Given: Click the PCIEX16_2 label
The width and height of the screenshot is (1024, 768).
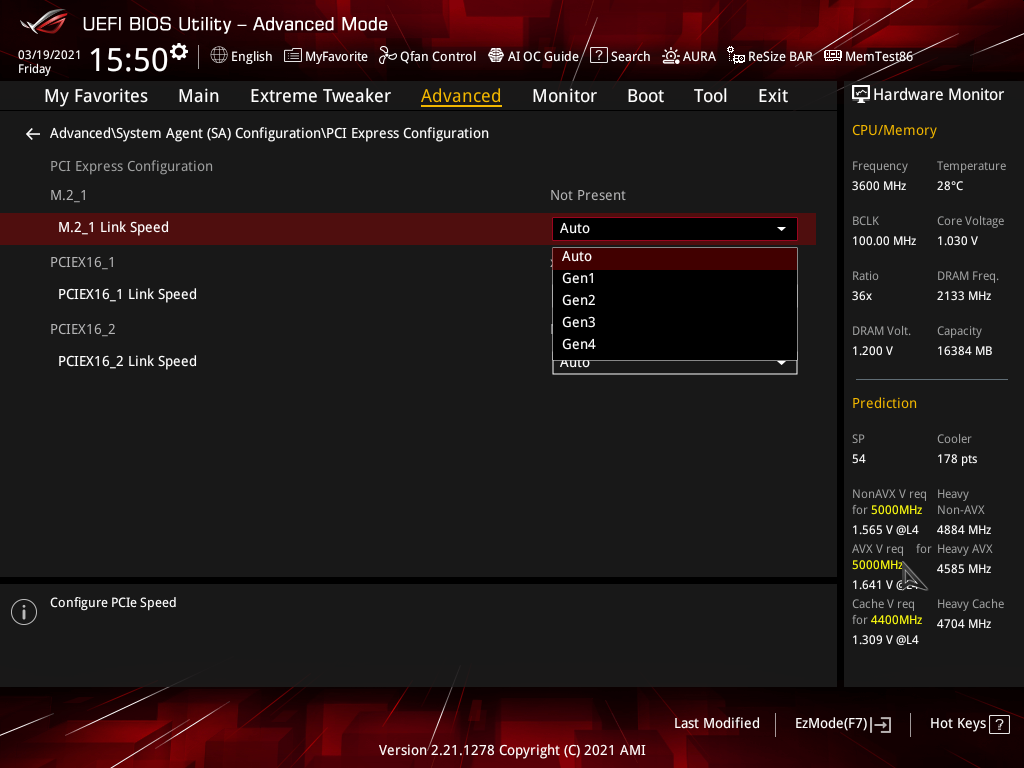Looking at the screenshot, I should click(82, 330).
